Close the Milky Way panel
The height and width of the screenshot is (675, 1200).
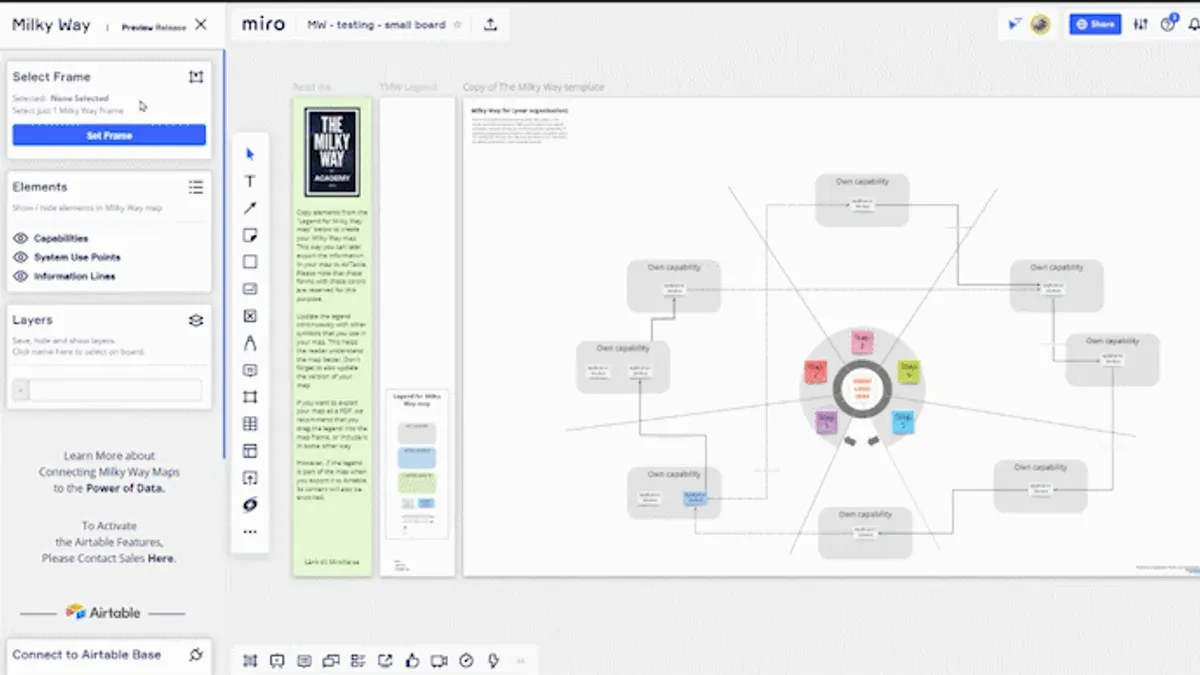(201, 25)
